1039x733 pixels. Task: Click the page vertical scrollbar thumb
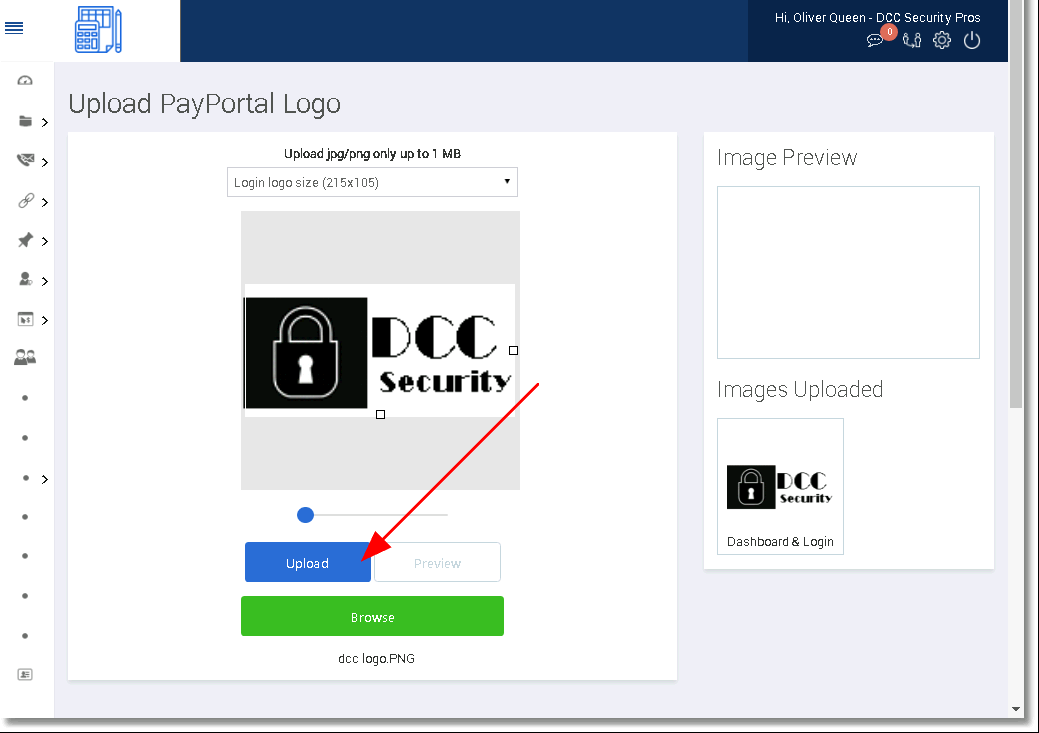[x=1016, y=203]
